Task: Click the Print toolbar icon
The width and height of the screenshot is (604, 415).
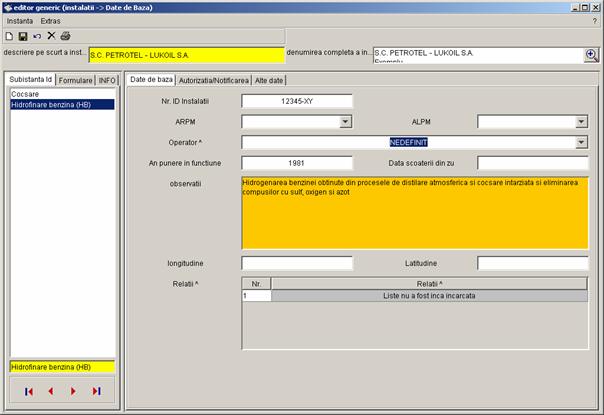Action: point(65,35)
